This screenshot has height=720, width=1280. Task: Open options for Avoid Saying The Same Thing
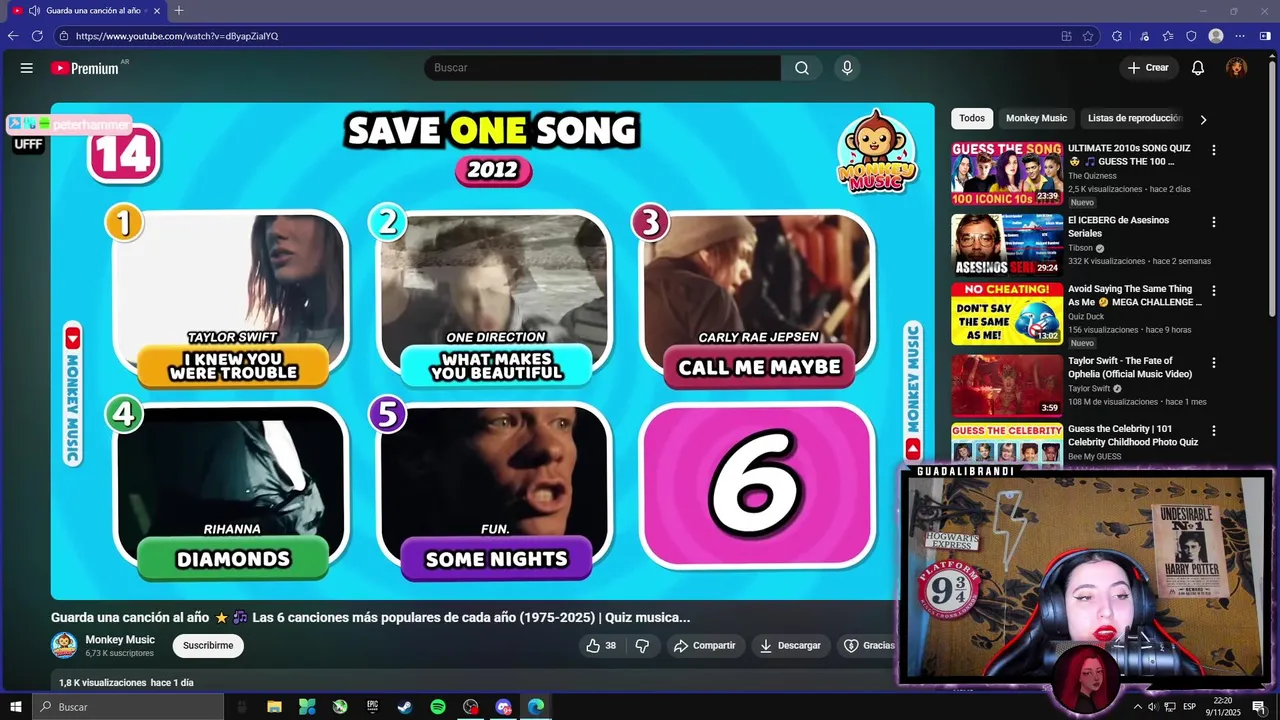[1214, 291]
